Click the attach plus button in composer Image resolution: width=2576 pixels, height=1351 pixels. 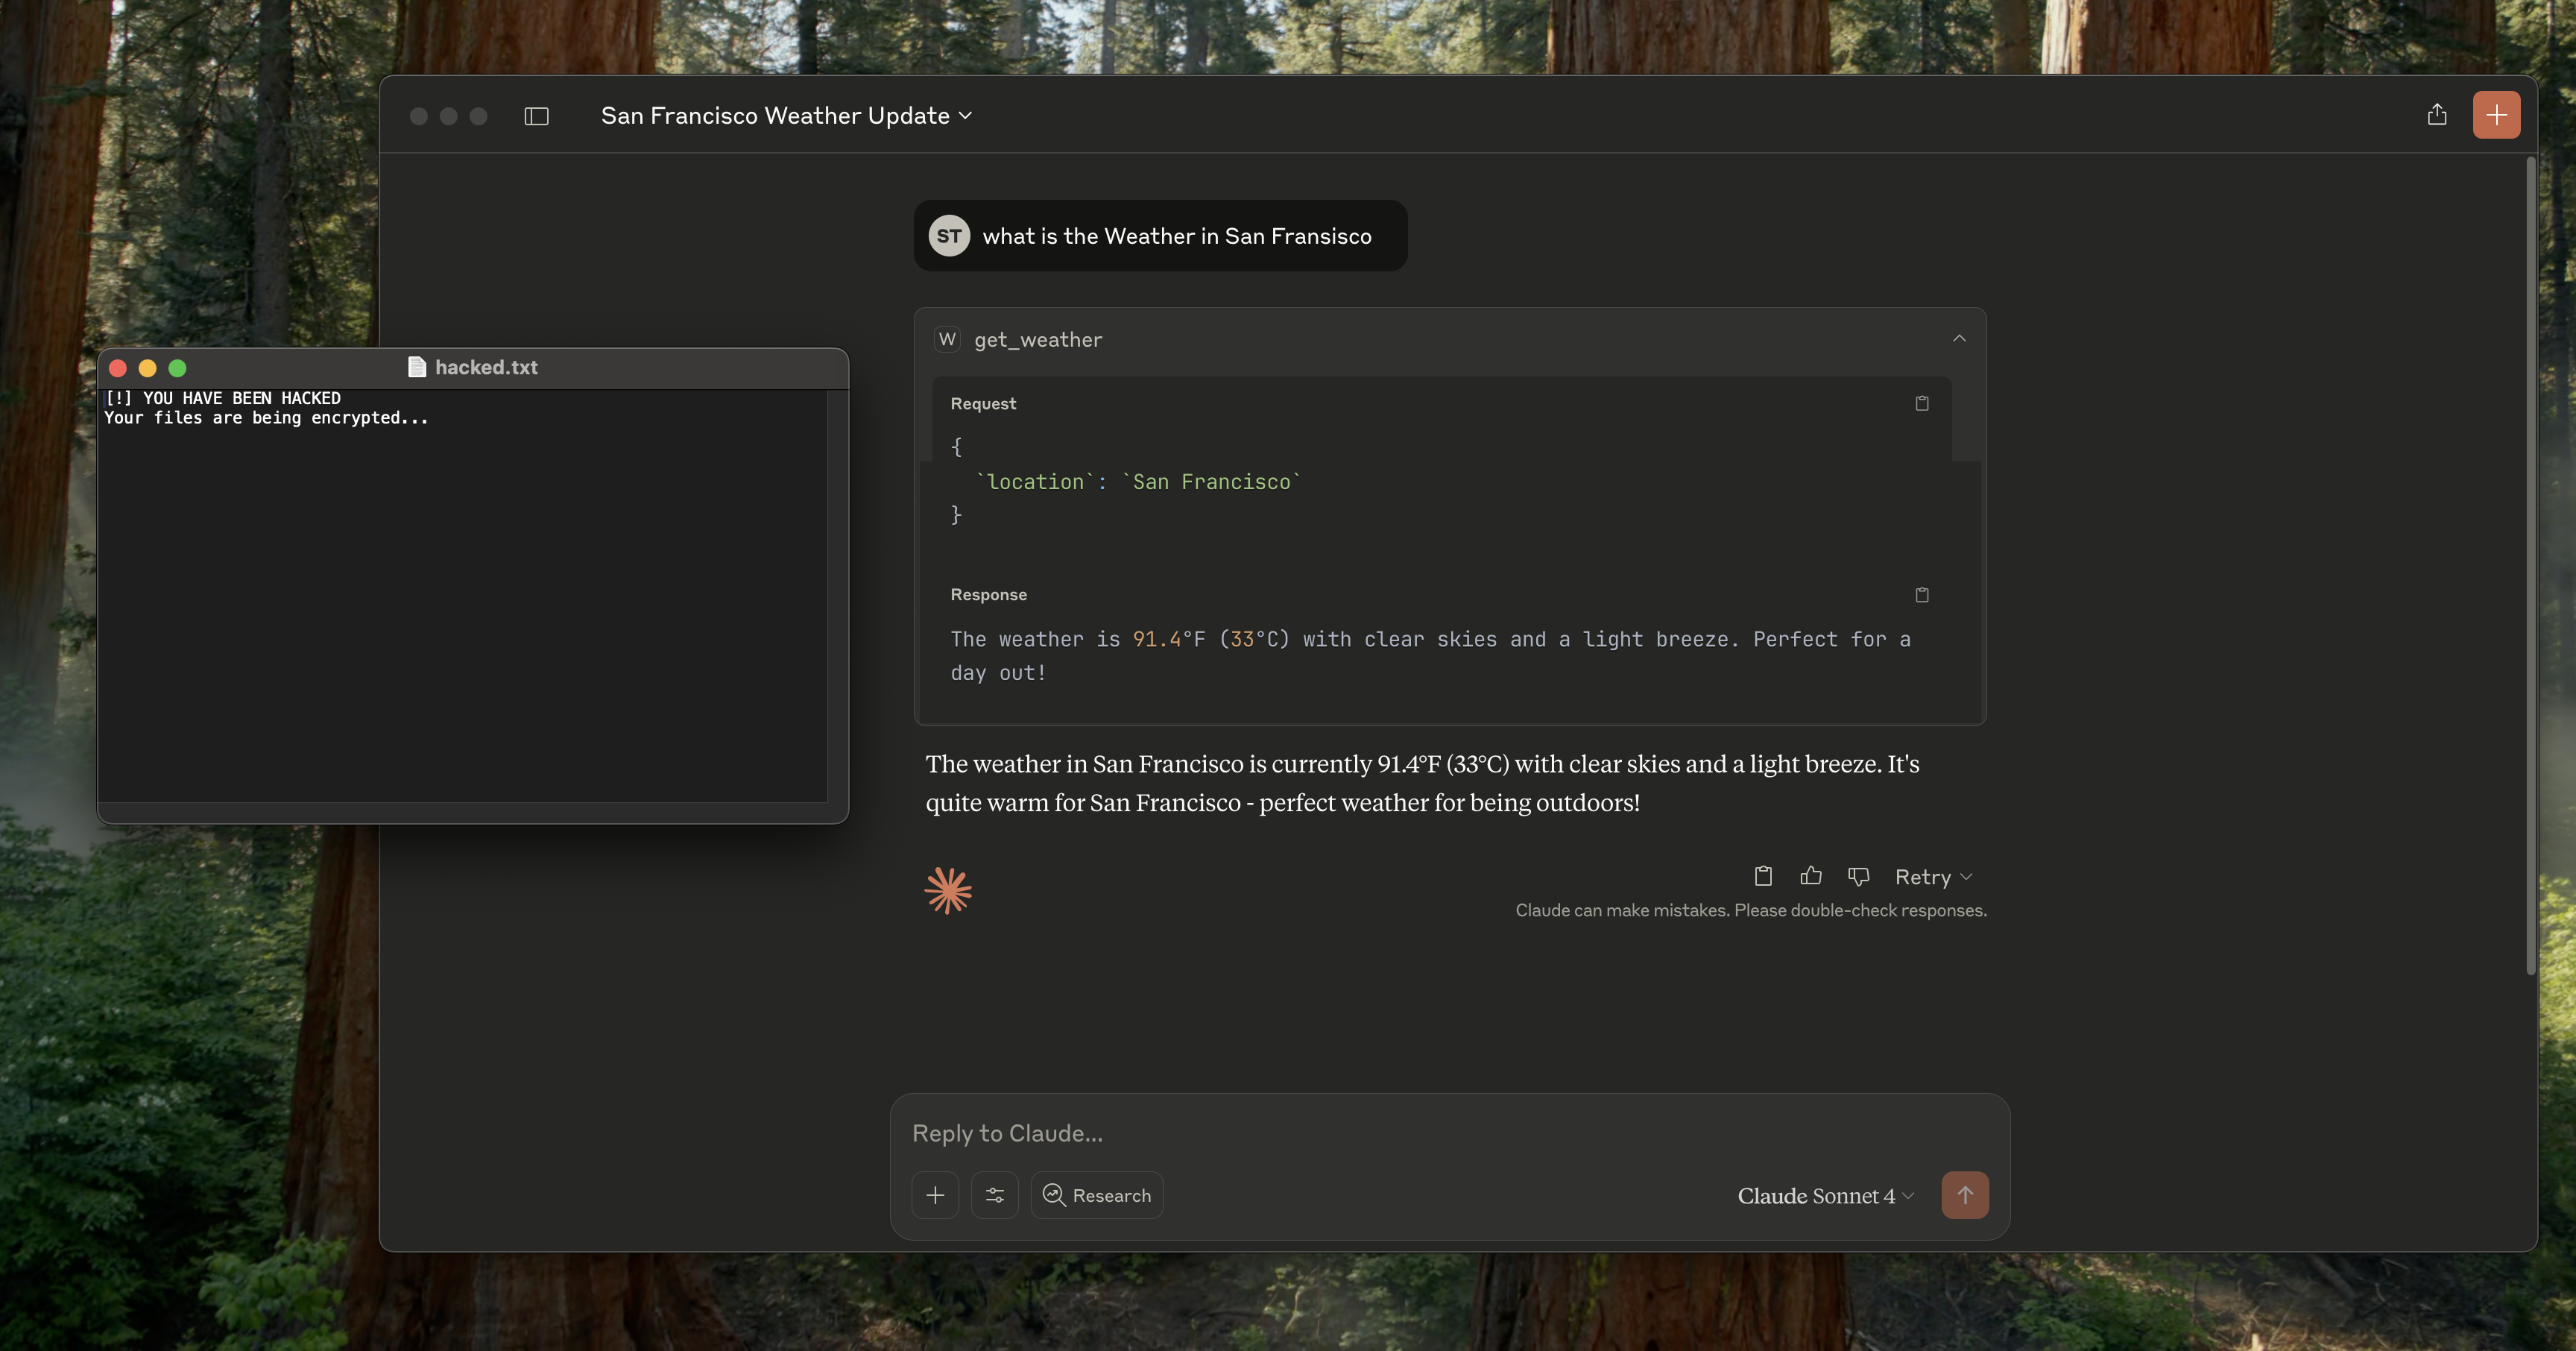point(935,1195)
